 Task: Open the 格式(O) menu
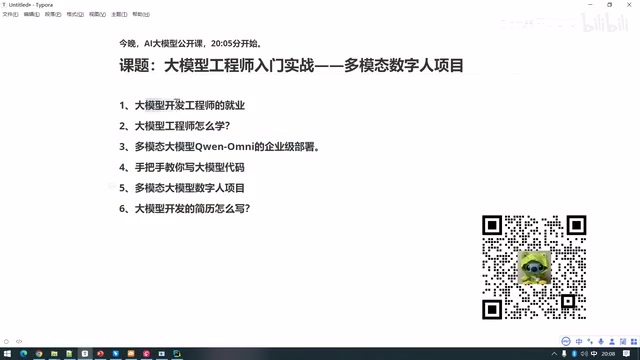pyautogui.click(x=75, y=14)
